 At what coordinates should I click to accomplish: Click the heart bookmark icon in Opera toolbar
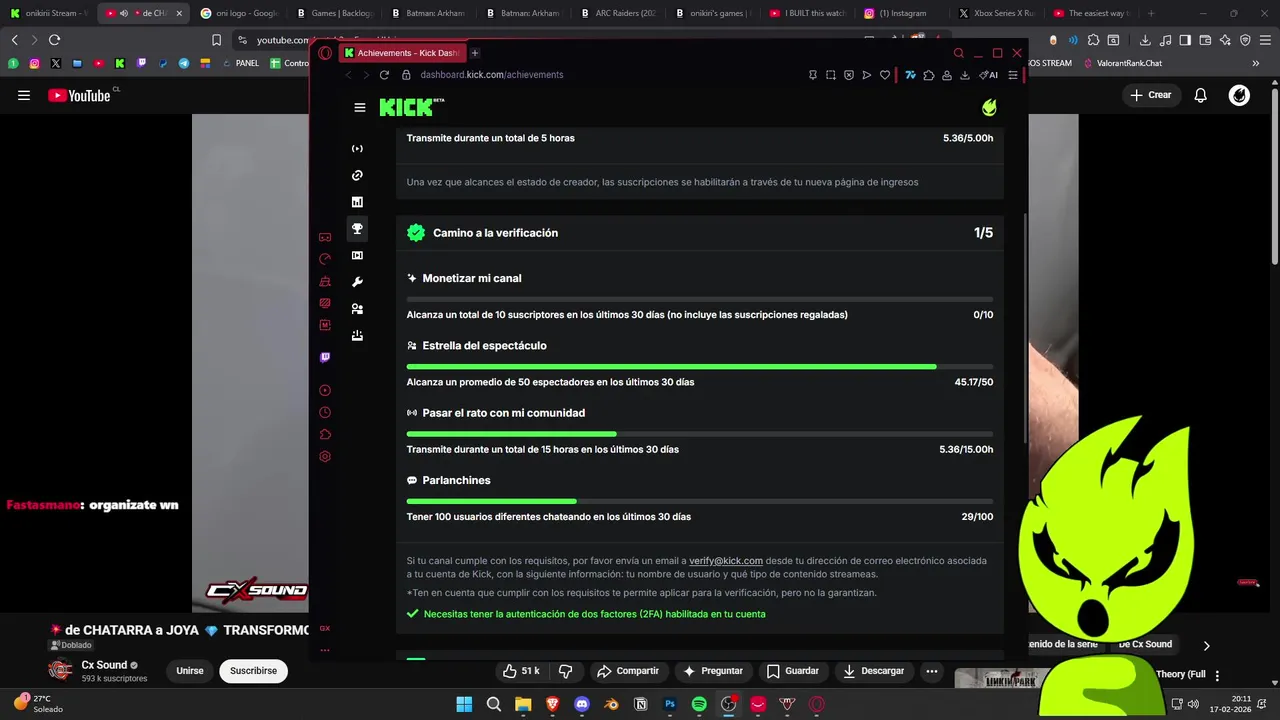(885, 75)
